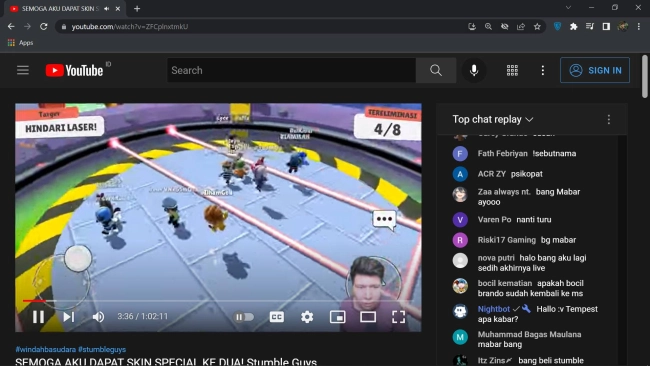Share this page from address bar

coord(521,27)
